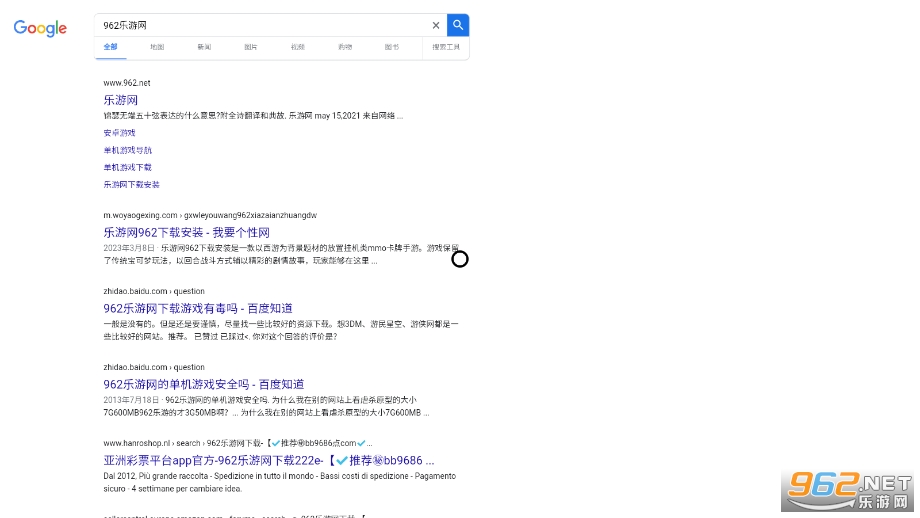Focus the search field containing 962乐游网
Screen dimensions: 920x518
click(262, 25)
